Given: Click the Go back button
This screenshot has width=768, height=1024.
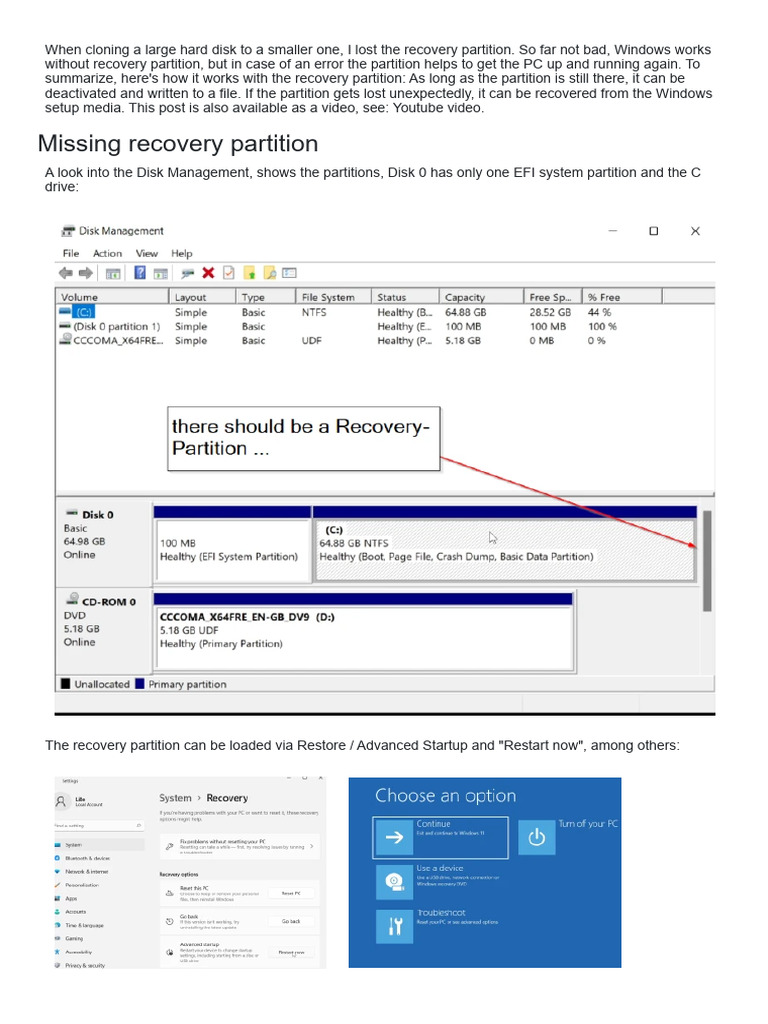Looking at the screenshot, I should (x=291, y=921).
